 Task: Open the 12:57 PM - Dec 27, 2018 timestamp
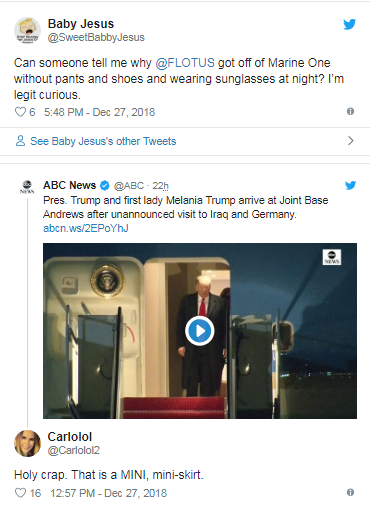pyautogui.click(x=108, y=493)
